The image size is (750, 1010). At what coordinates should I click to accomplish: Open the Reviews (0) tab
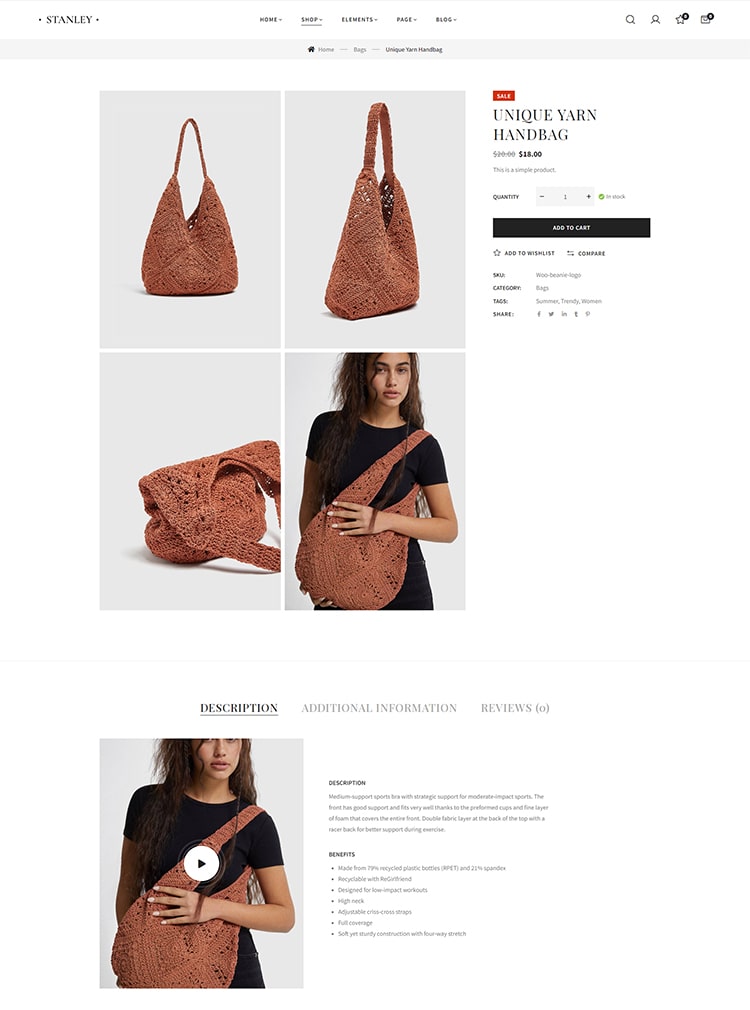tap(515, 708)
